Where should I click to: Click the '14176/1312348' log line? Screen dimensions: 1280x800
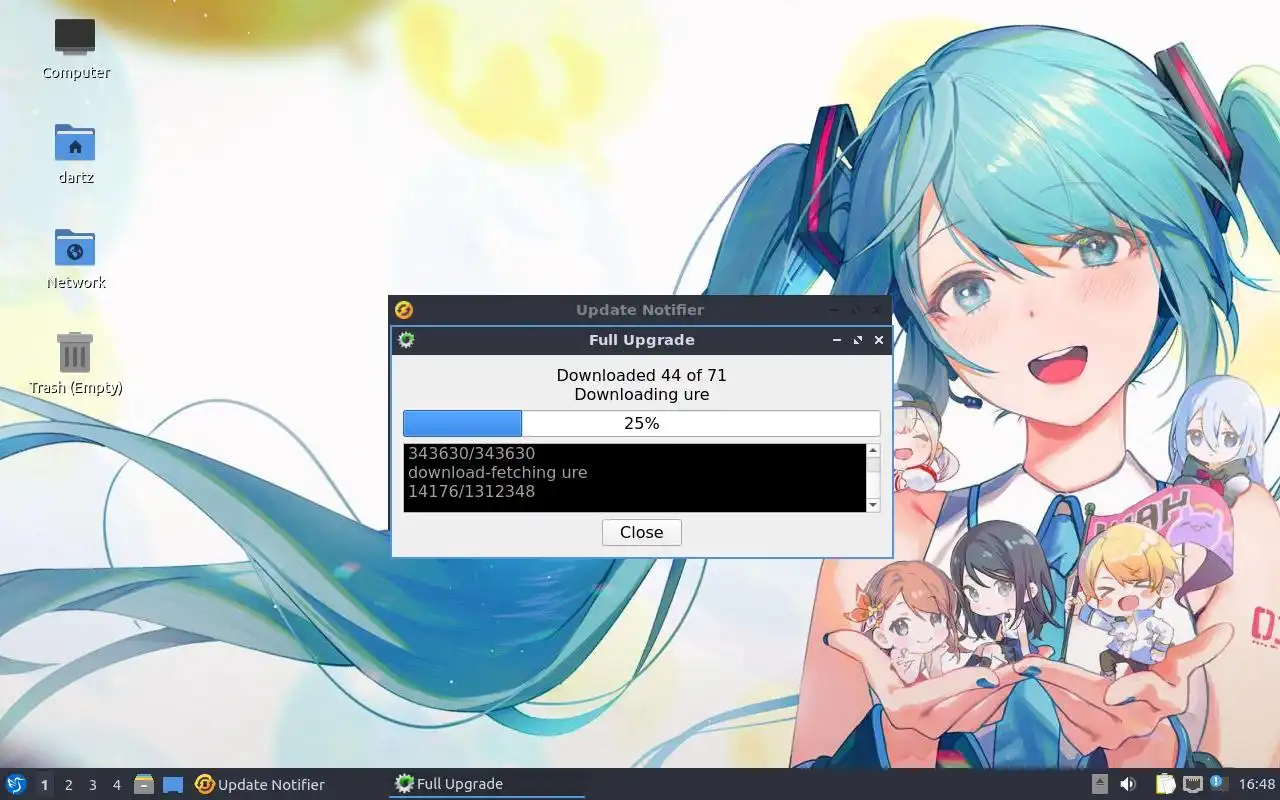click(x=471, y=491)
